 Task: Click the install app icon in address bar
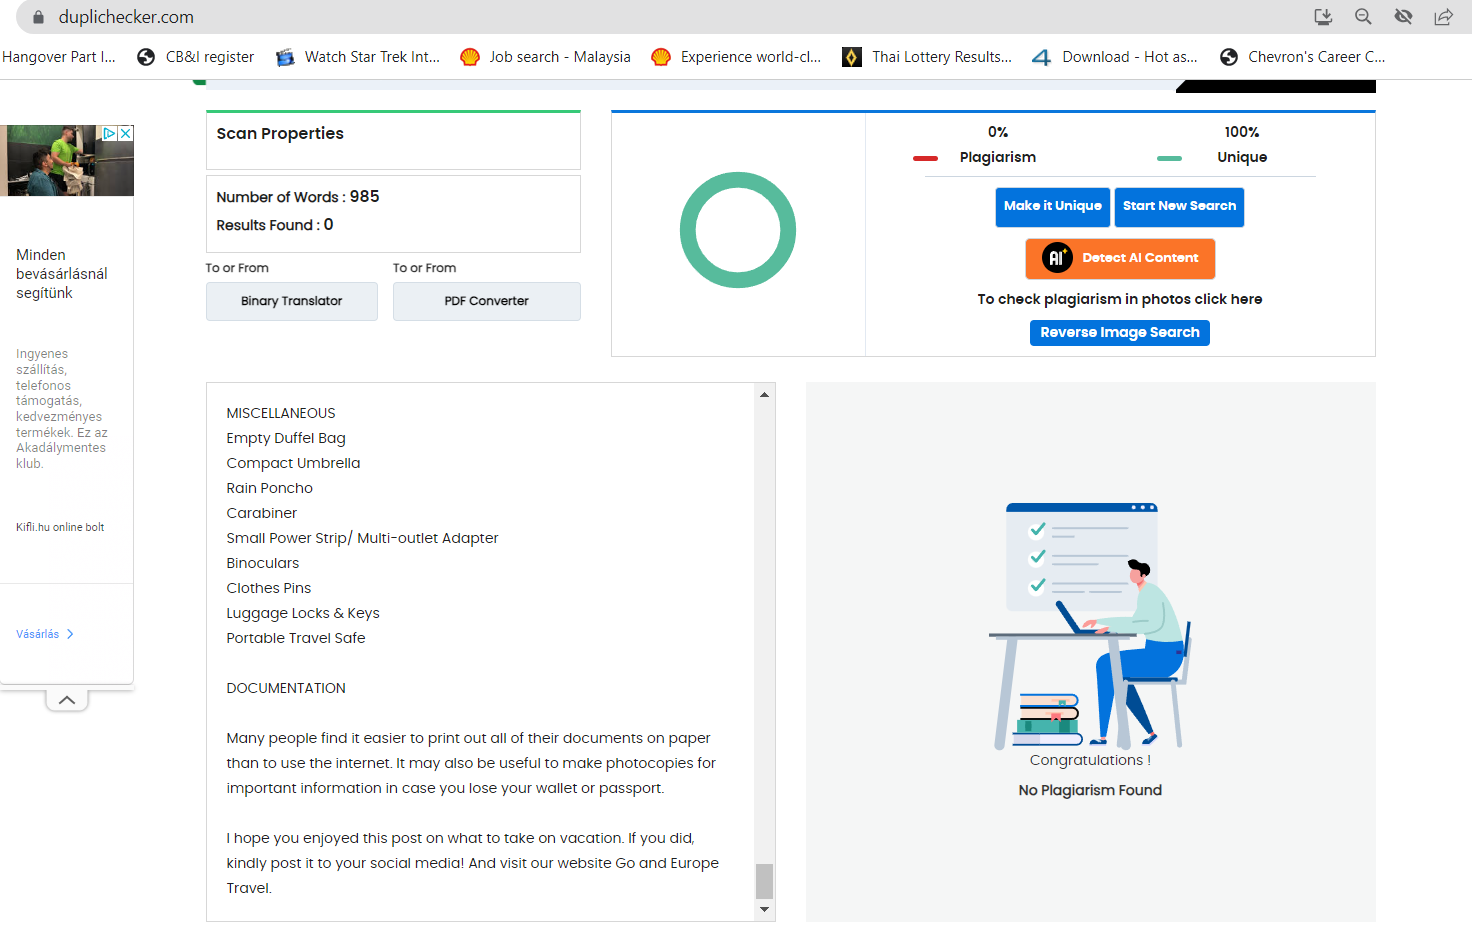coord(1323,17)
